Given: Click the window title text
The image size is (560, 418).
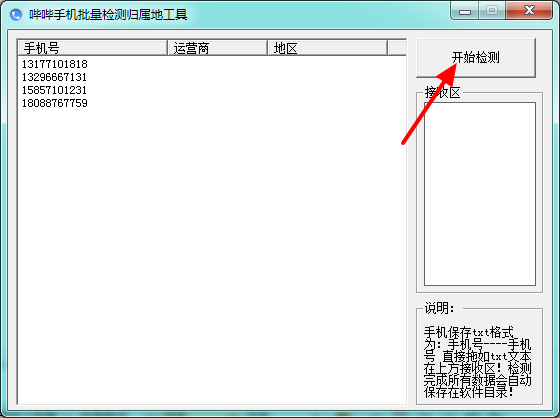Looking at the screenshot, I should 108,15.
